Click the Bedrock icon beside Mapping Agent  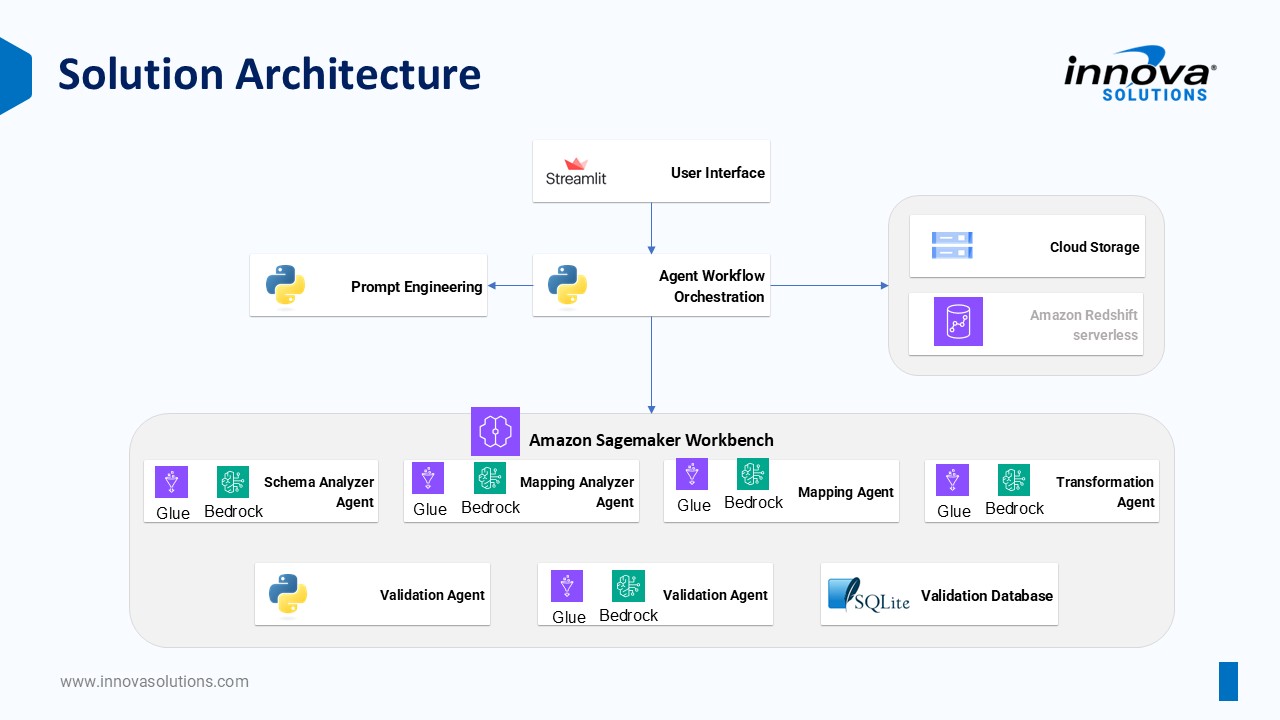(x=753, y=474)
